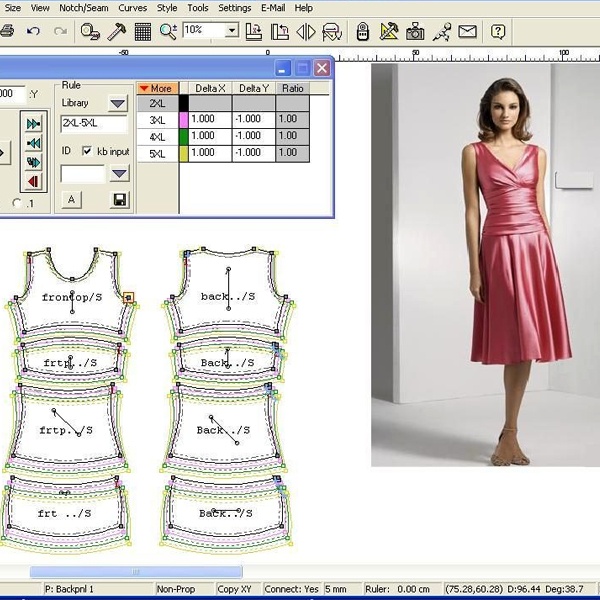The height and width of the screenshot is (600, 600).
Task: Click the previous grade point arrow icon
Action: 33,143
